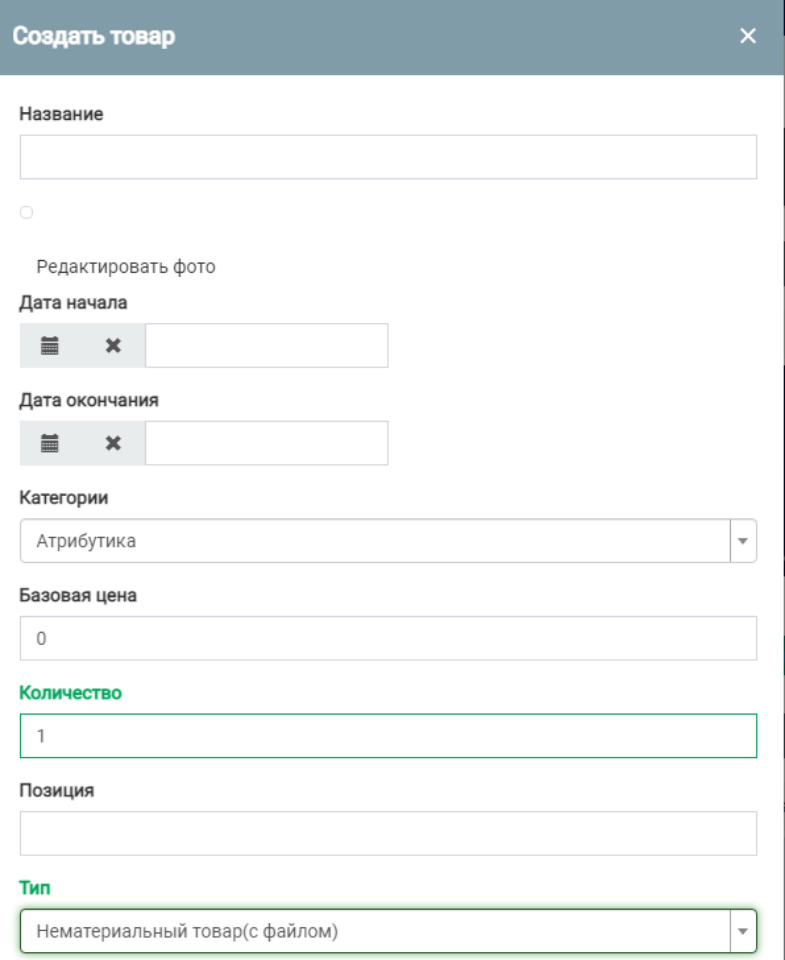The height and width of the screenshot is (960, 785).
Task: Click into the Количество field
Action: [x=387, y=735]
